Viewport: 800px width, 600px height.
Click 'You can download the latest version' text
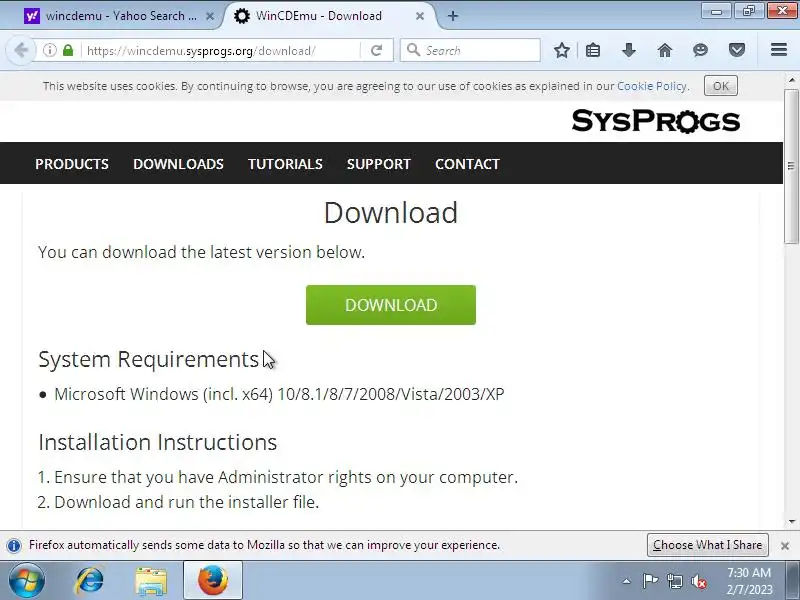pos(202,252)
